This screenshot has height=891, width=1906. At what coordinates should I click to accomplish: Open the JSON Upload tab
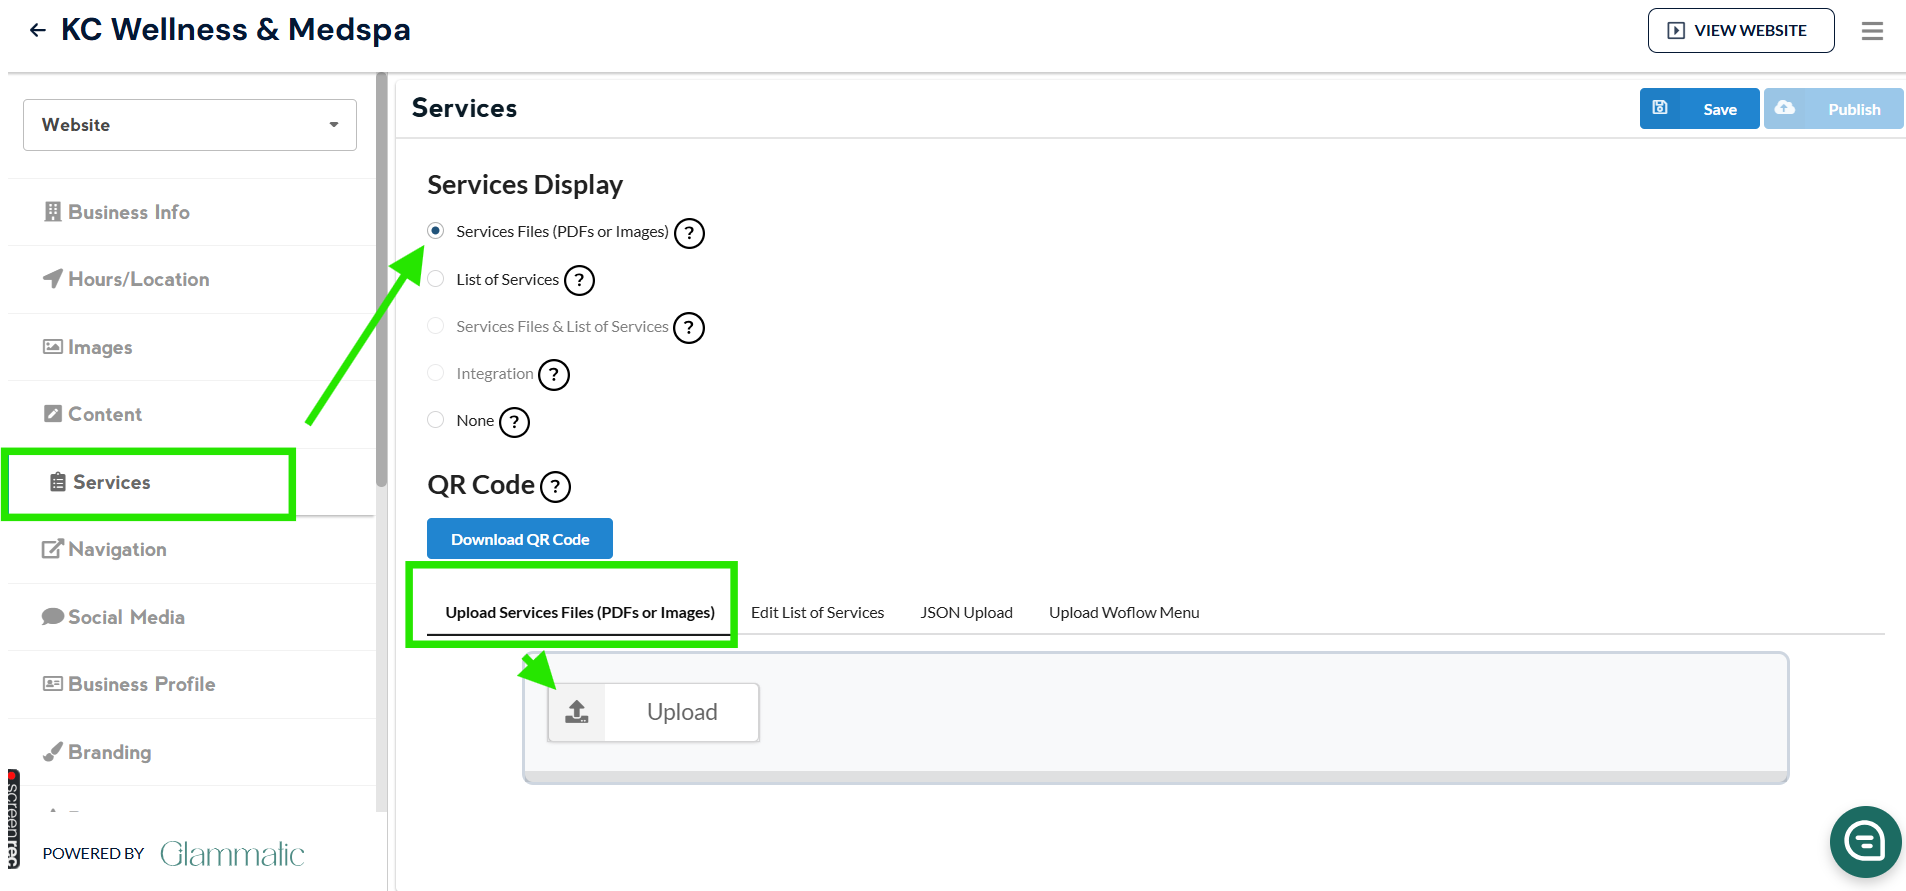tap(966, 613)
